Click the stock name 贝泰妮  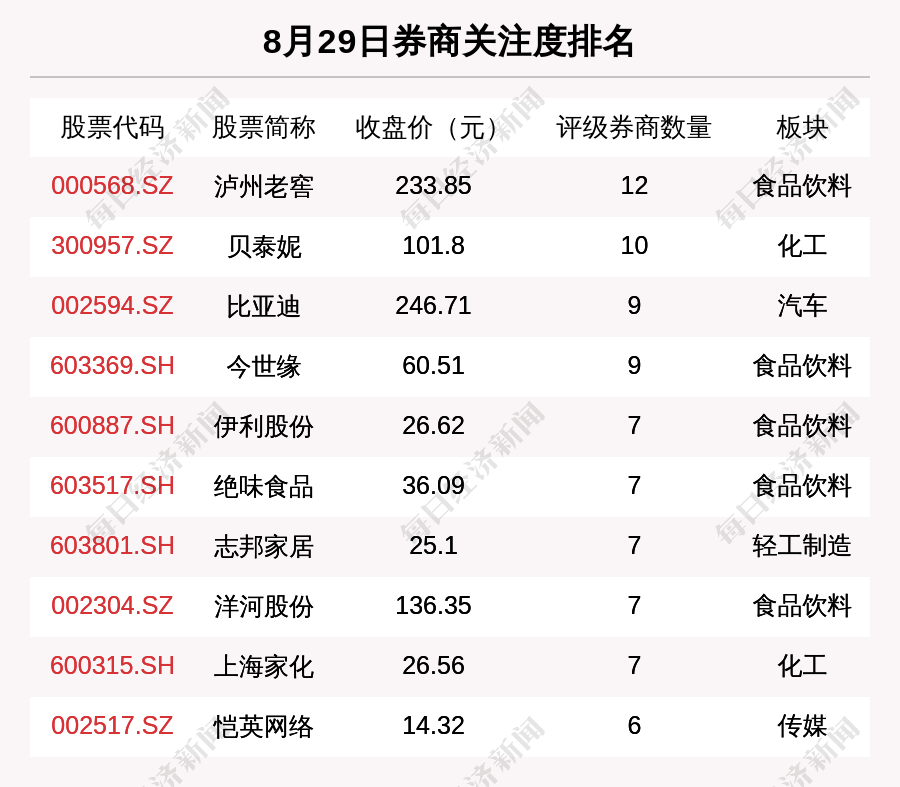pos(263,247)
